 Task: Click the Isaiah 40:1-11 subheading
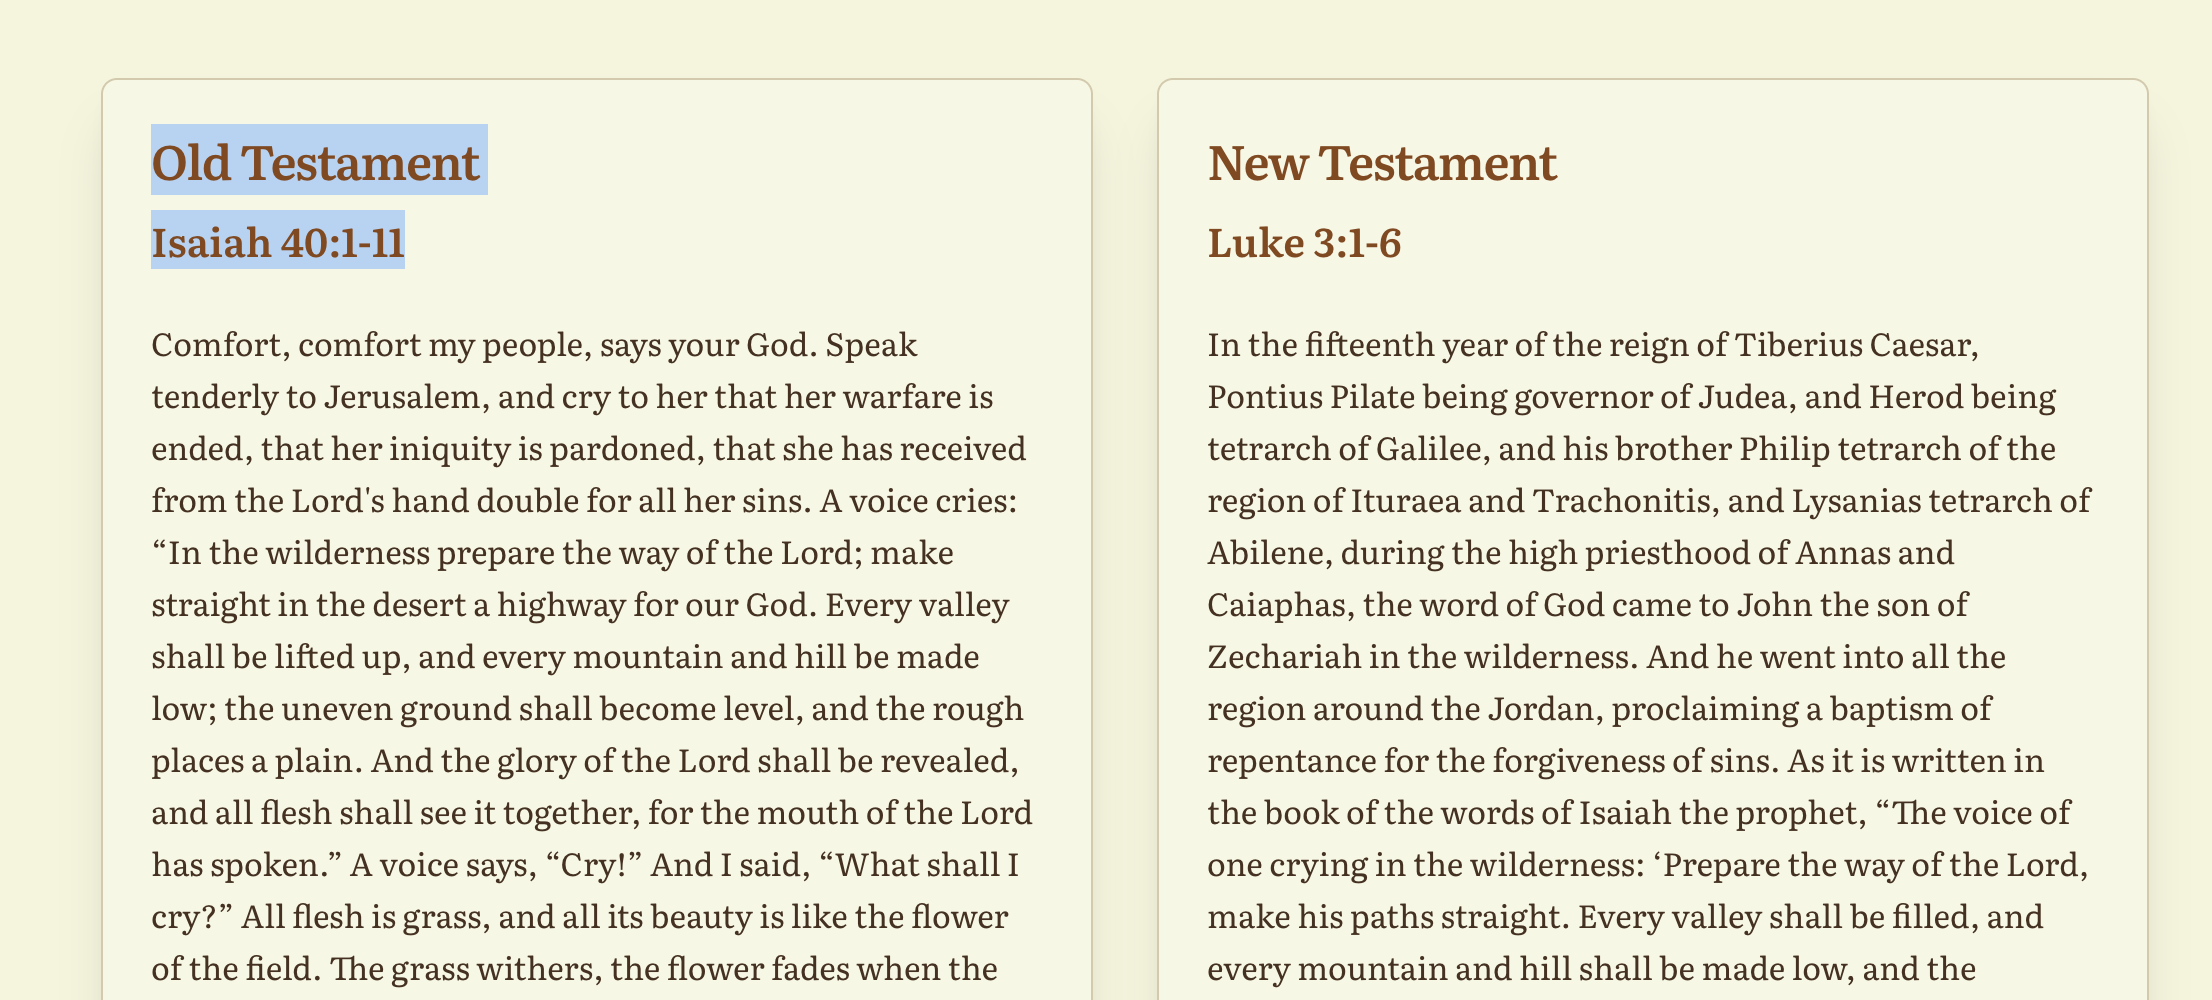click(278, 242)
